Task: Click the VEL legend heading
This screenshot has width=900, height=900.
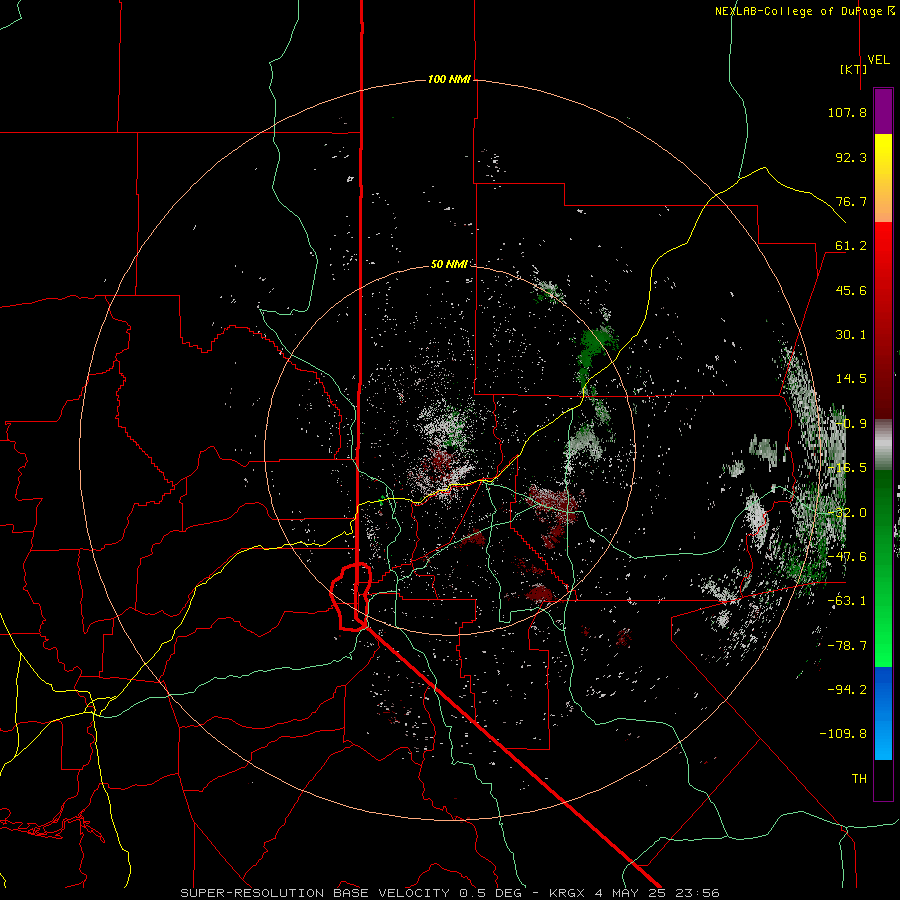Action: [878, 60]
